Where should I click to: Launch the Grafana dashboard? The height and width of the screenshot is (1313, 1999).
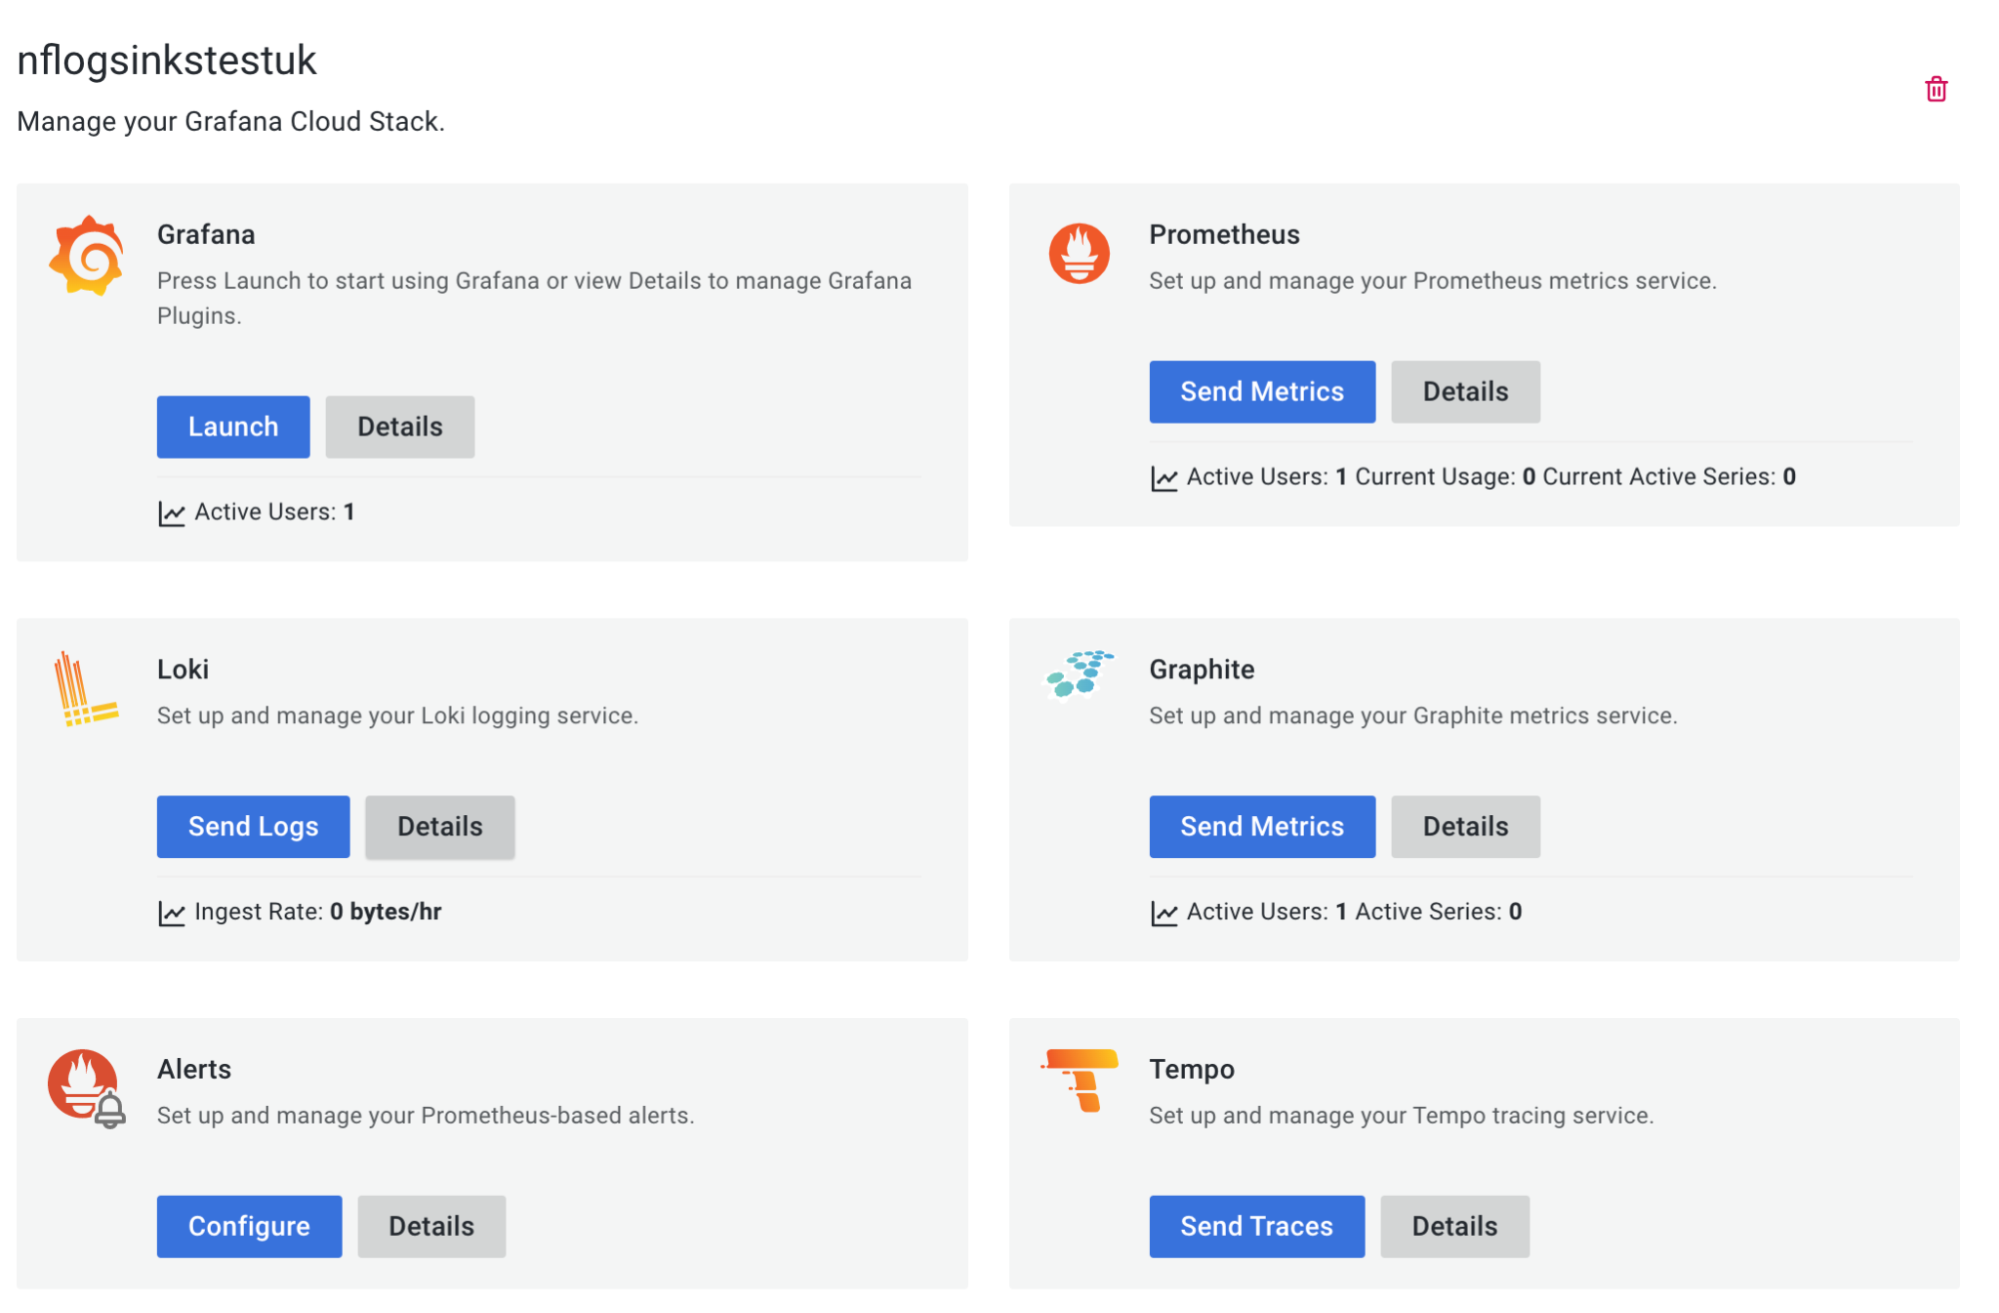coord(233,426)
